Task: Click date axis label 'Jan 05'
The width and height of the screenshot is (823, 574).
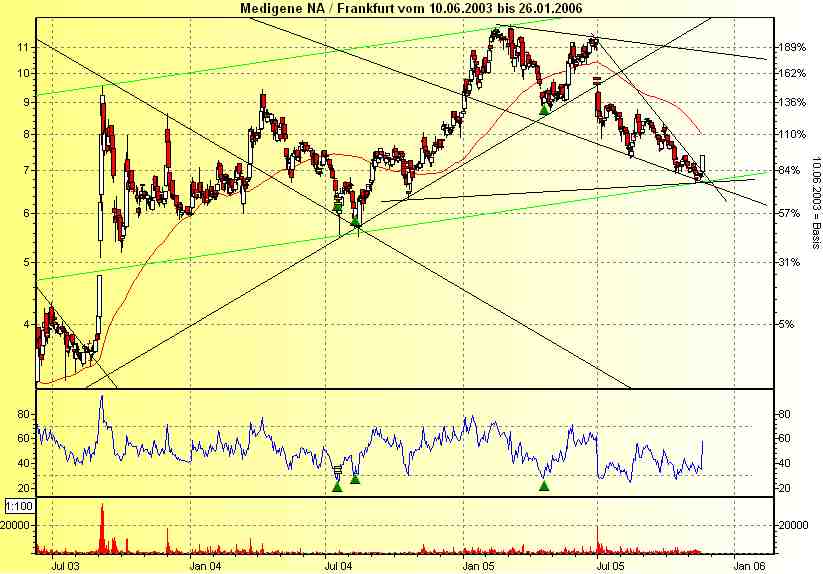Action: [479, 566]
